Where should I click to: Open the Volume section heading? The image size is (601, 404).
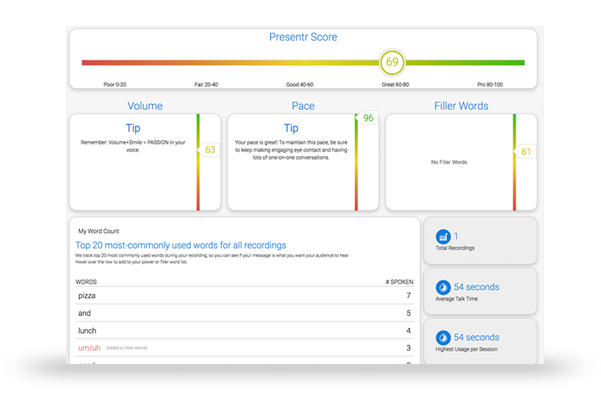pos(145,105)
